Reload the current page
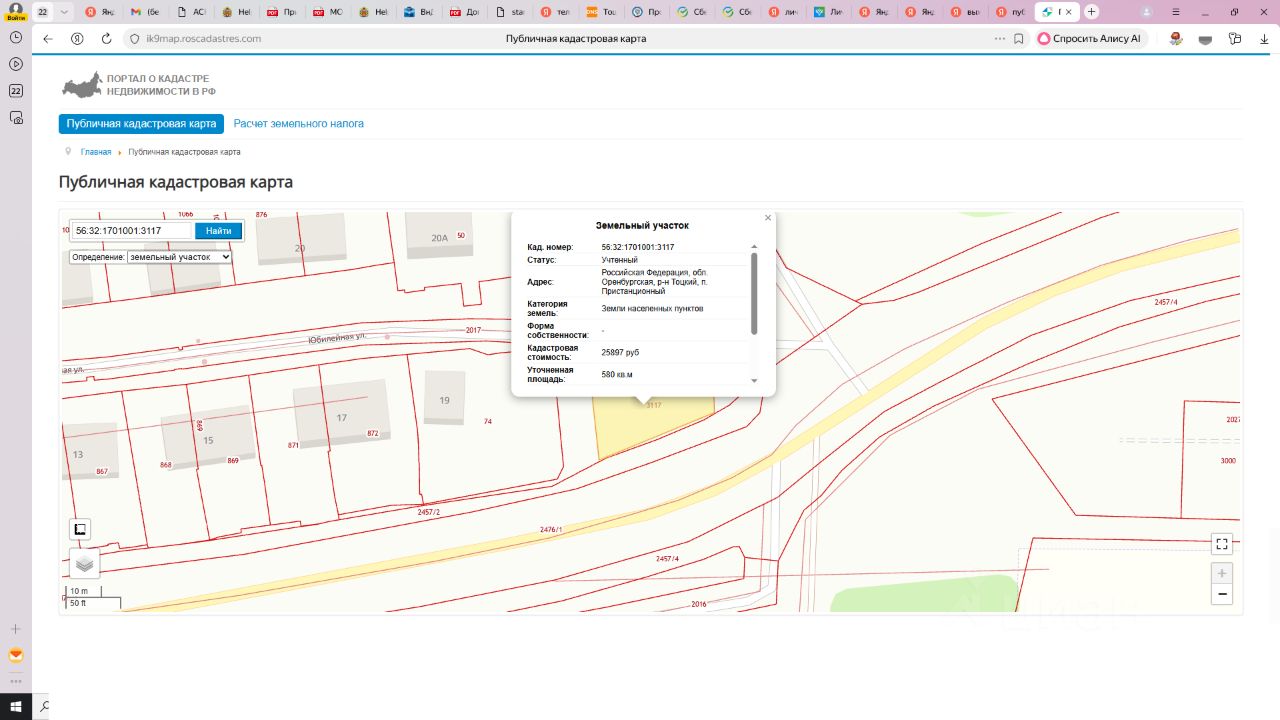The image size is (1280, 720). pyautogui.click(x=106, y=38)
